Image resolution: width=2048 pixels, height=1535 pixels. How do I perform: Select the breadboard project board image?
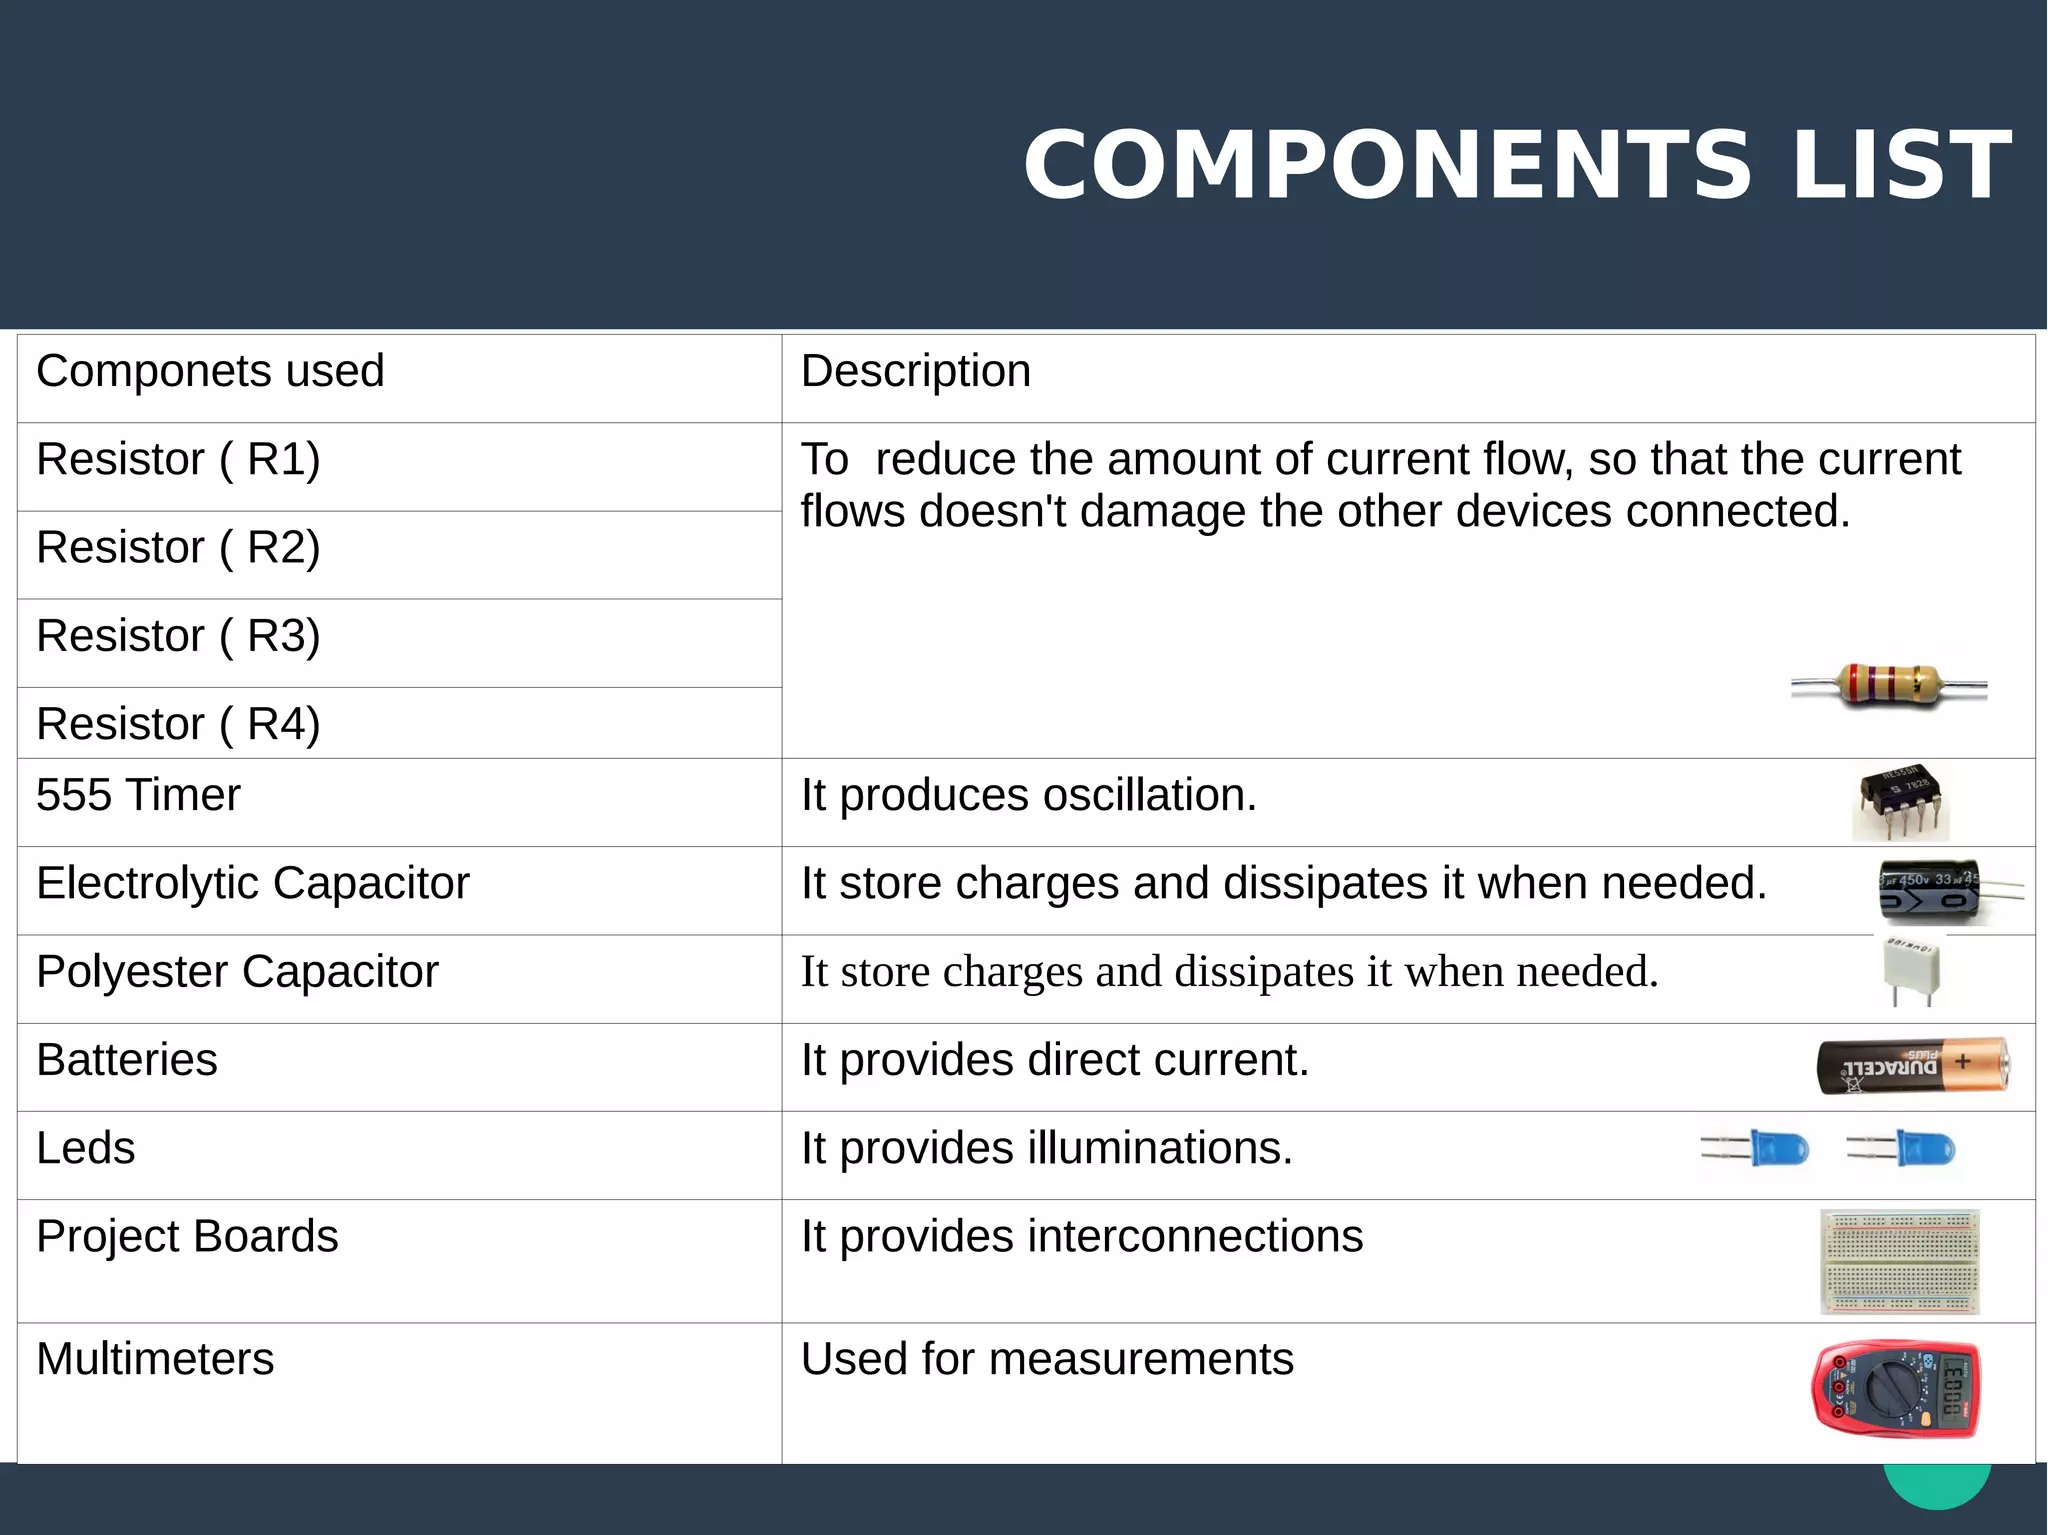click(1899, 1262)
